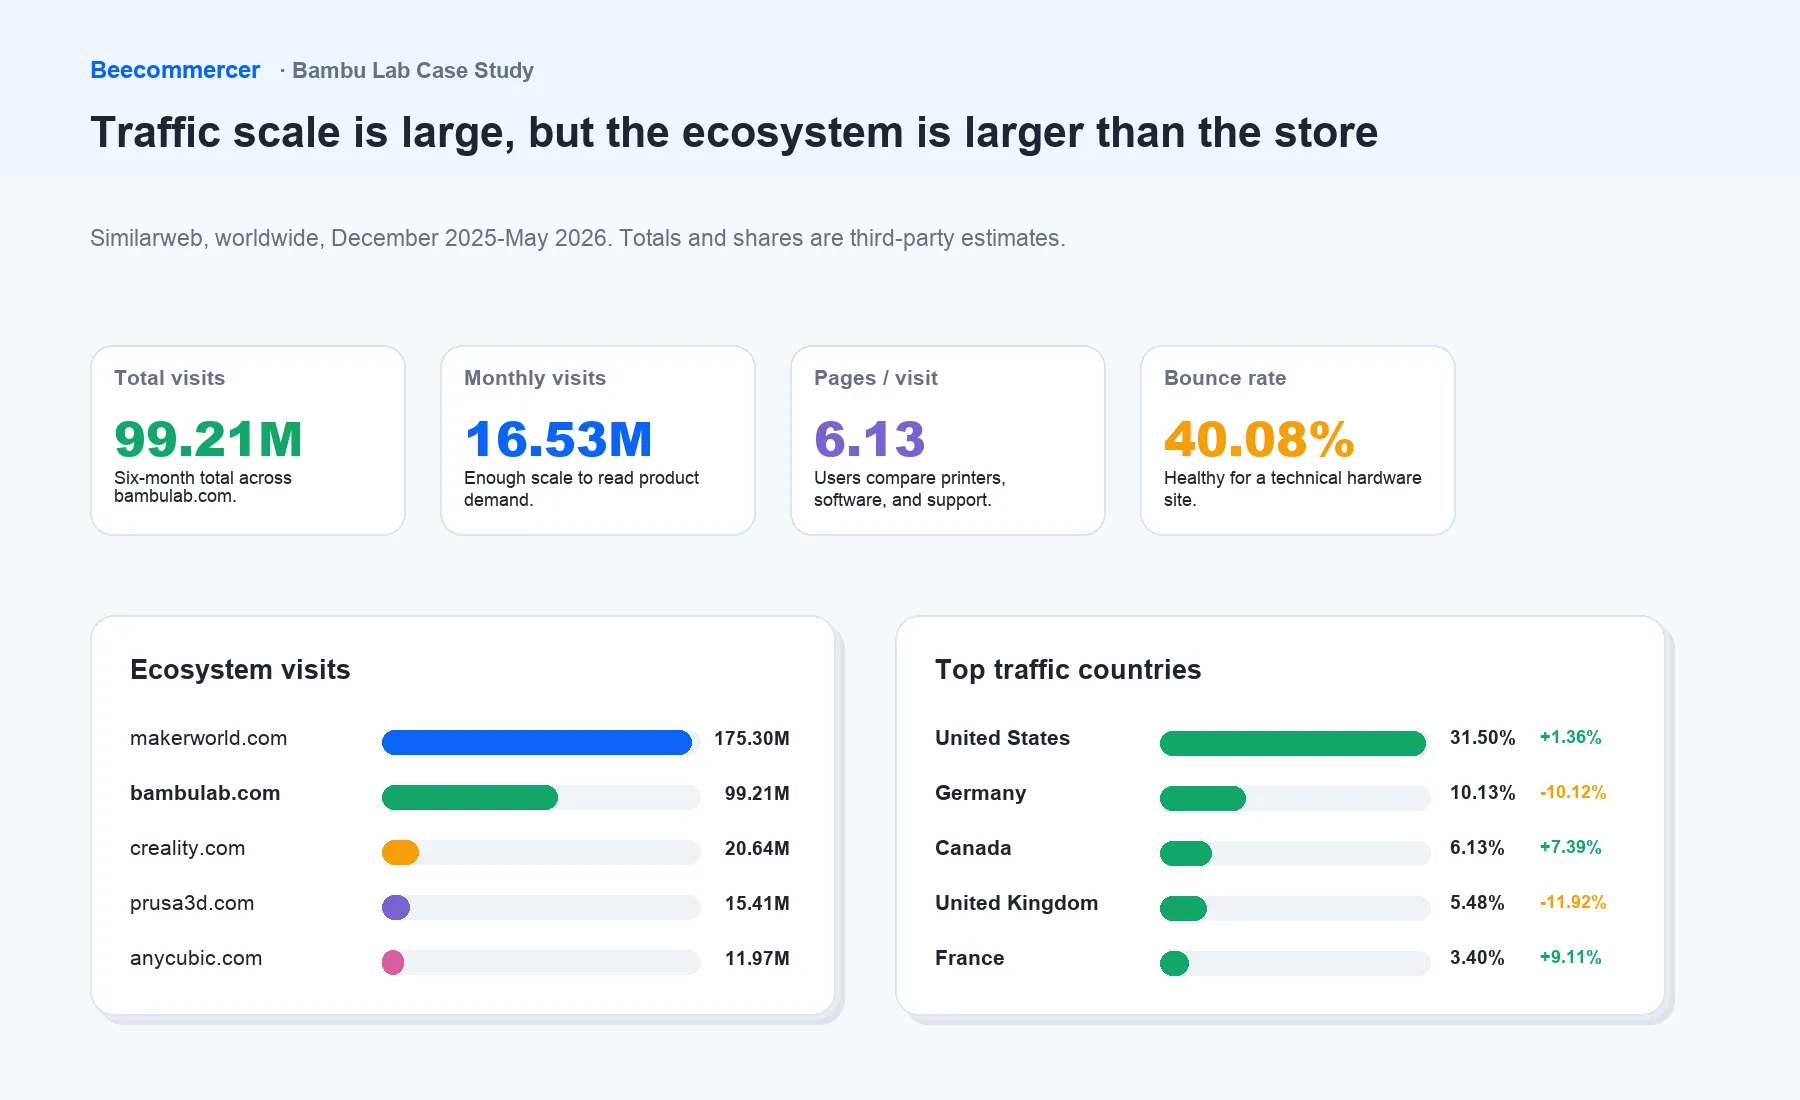Select the 175.30M visits value
Screen dimensions: 1800x1100
[752, 738]
